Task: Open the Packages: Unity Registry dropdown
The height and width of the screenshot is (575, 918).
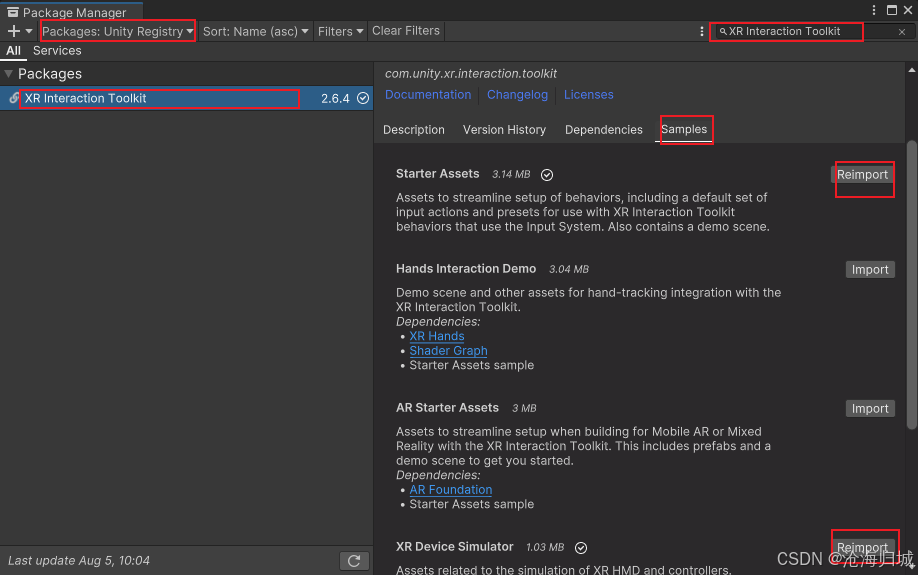Action: pyautogui.click(x=118, y=32)
